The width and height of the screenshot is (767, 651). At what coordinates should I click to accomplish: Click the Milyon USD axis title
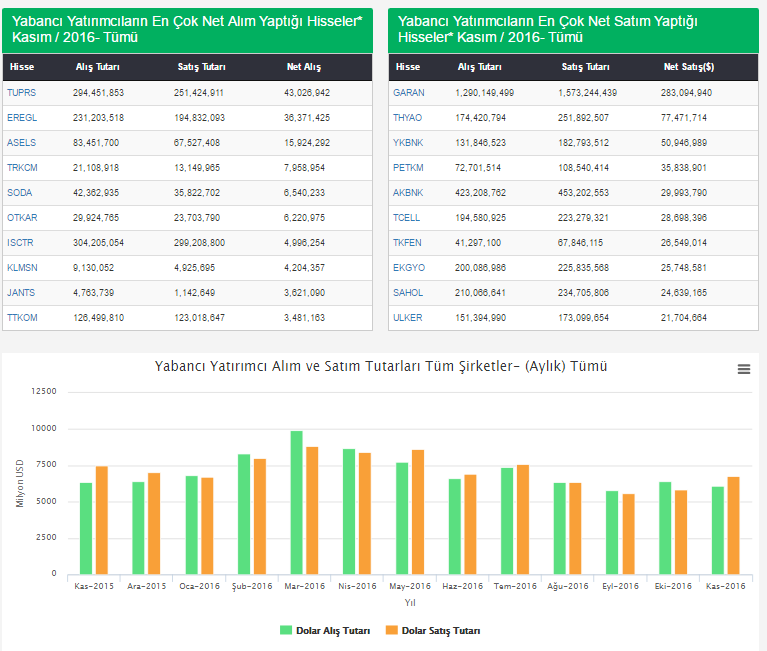coord(20,483)
